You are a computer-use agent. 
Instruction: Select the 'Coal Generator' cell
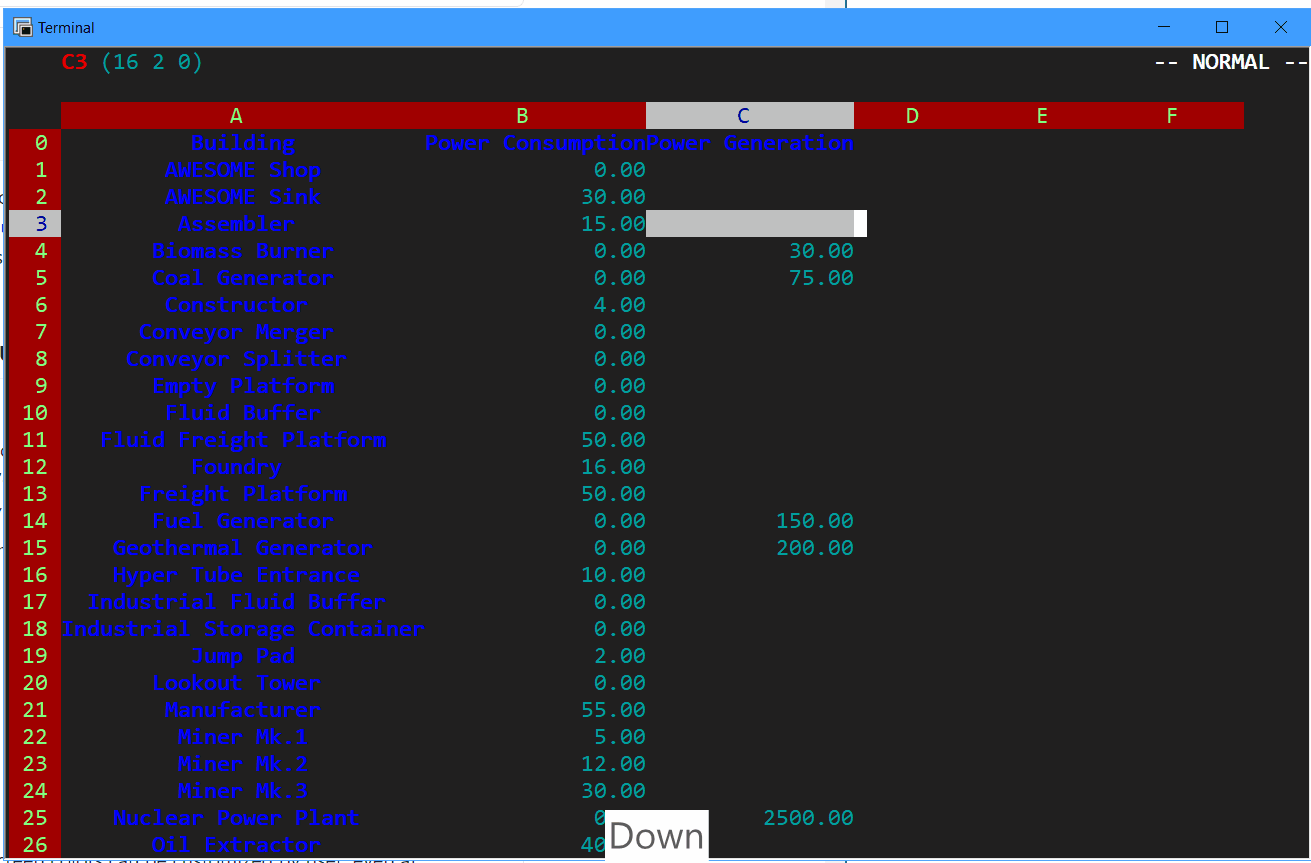click(x=243, y=278)
